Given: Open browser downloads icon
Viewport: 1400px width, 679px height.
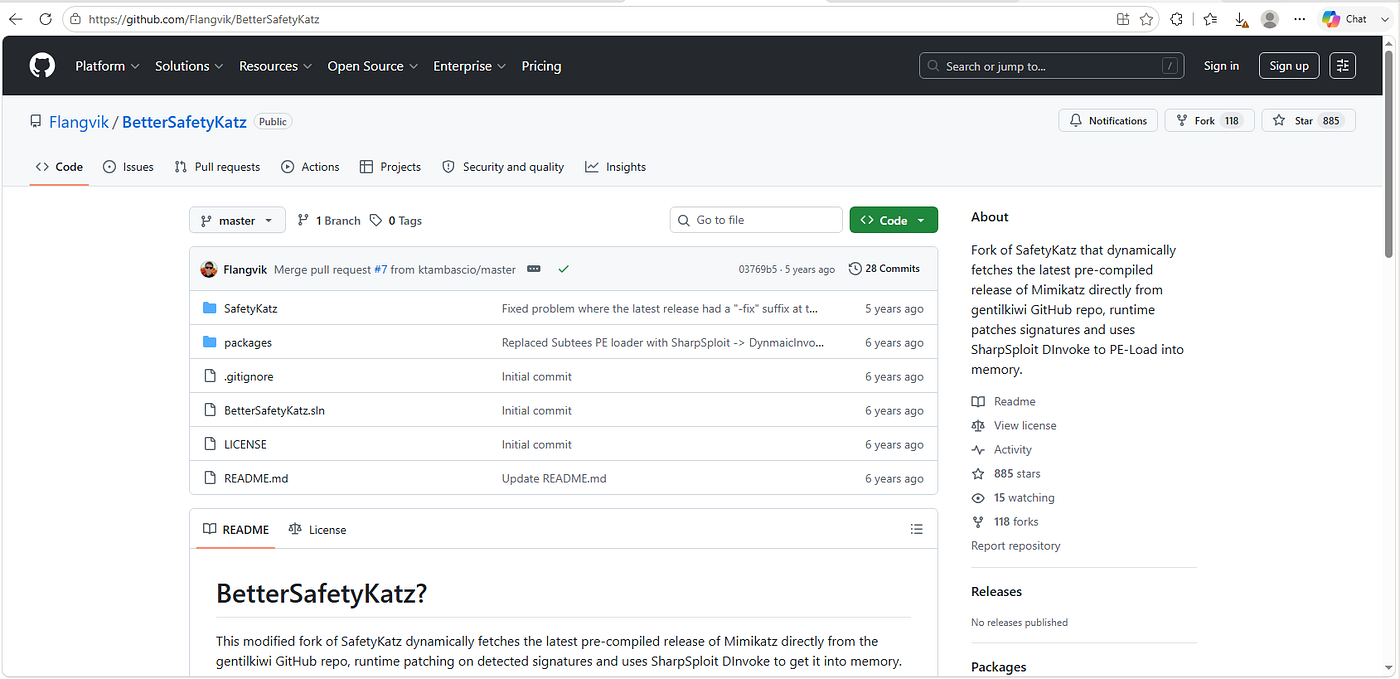Looking at the screenshot, I should point(1240,19).
